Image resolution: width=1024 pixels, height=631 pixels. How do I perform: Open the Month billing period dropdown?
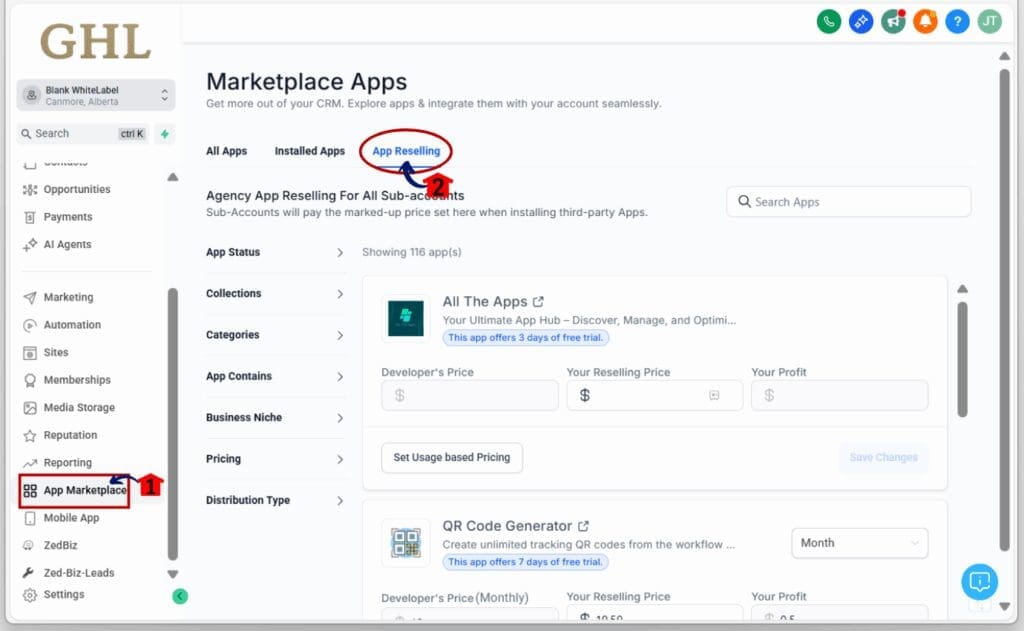point(859,543)
